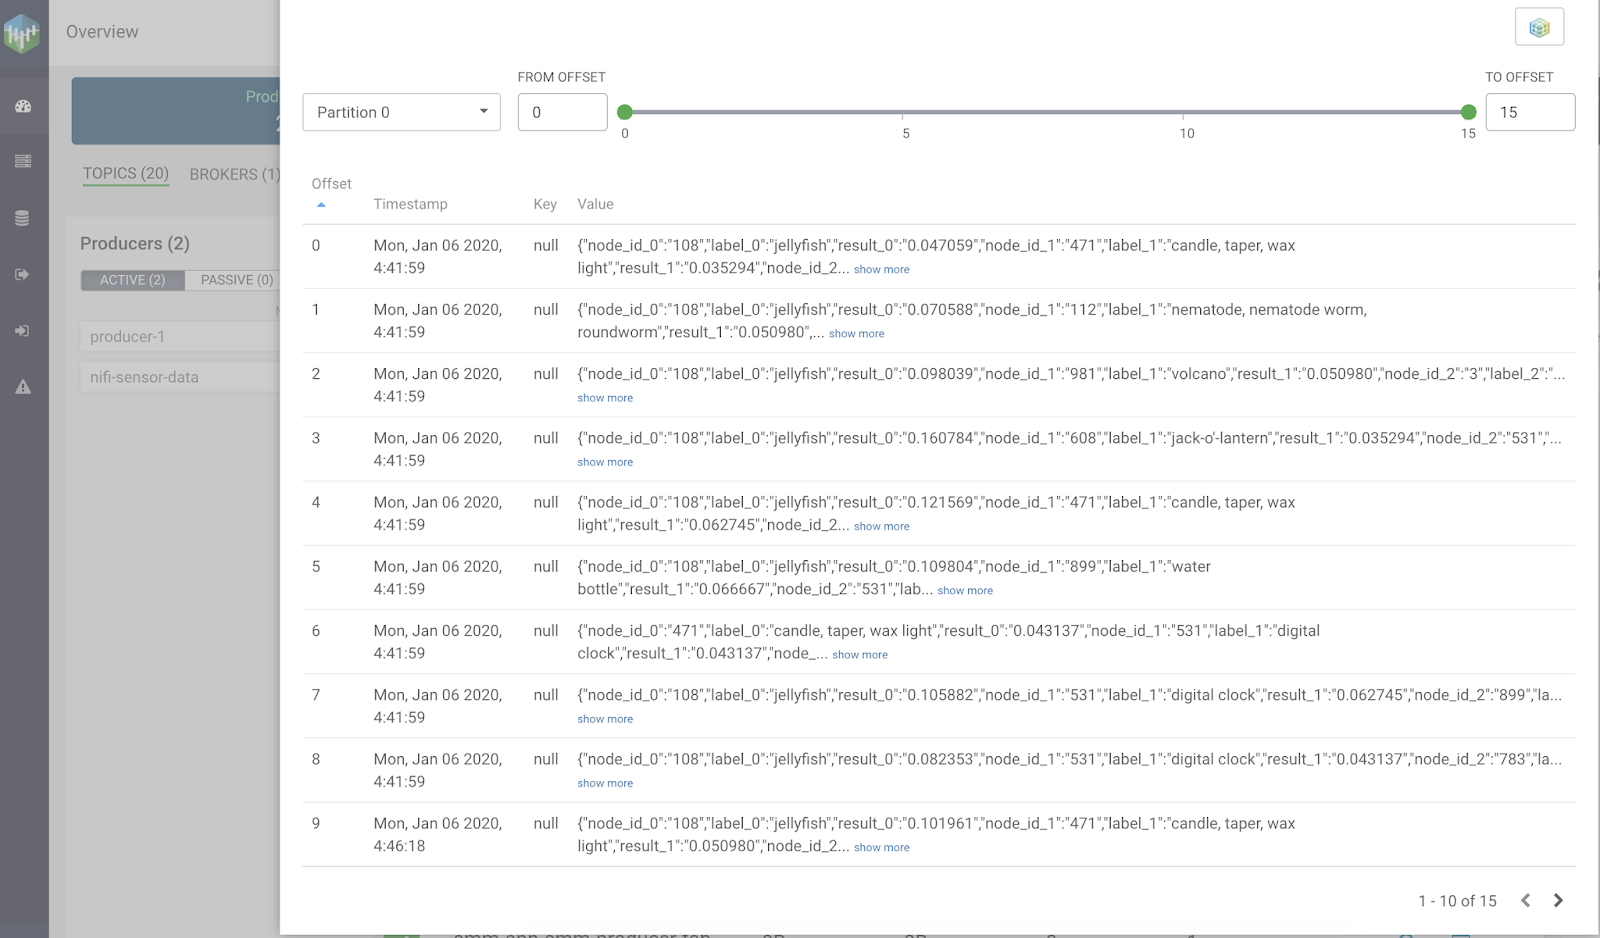Viewport: 1600px width, 938px height.
Task: Click "show more" on offset 0 message
Action: pyautogui.click(x=881, y=269)
